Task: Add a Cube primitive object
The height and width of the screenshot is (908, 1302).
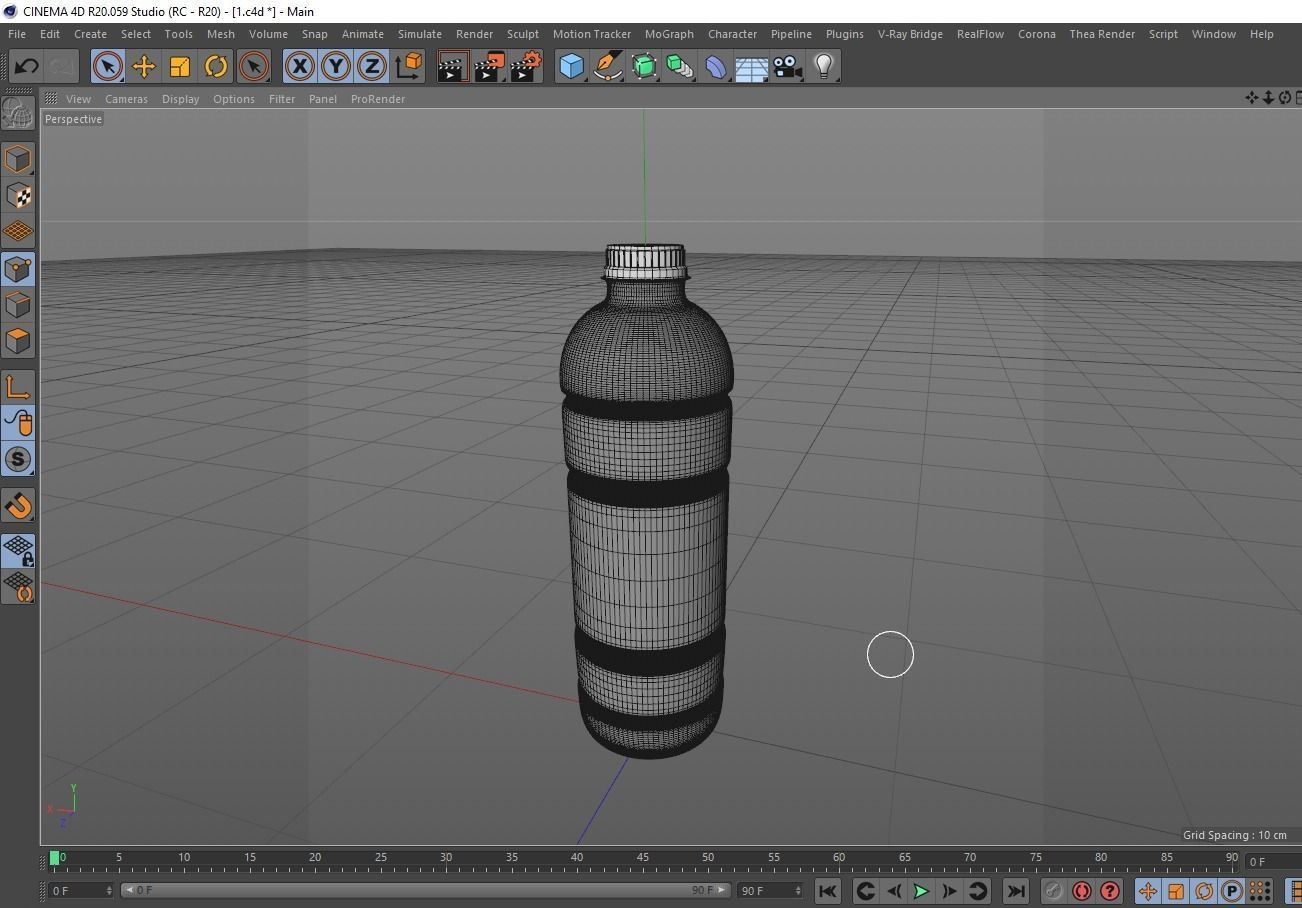Action: pyautogui.click(x=571, y=67)
